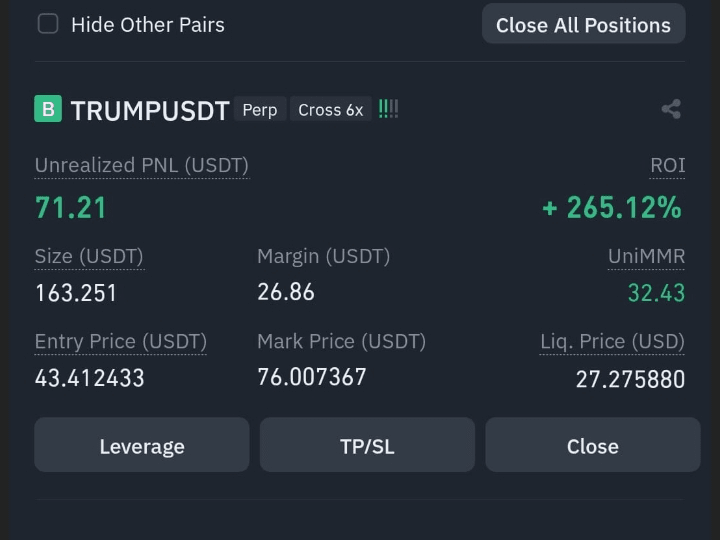Click the 32.43 UniMMR value
Viewport: 720px width, 540px height.
[x=656, y=293]
